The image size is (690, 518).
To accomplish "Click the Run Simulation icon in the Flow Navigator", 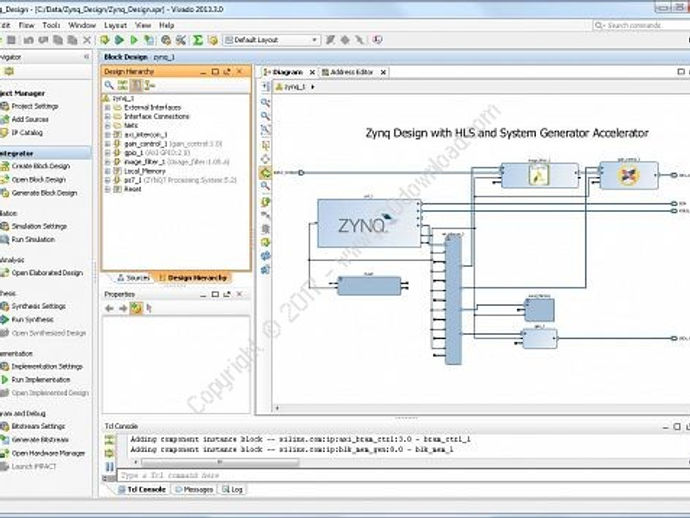I will tap(4, 239).
